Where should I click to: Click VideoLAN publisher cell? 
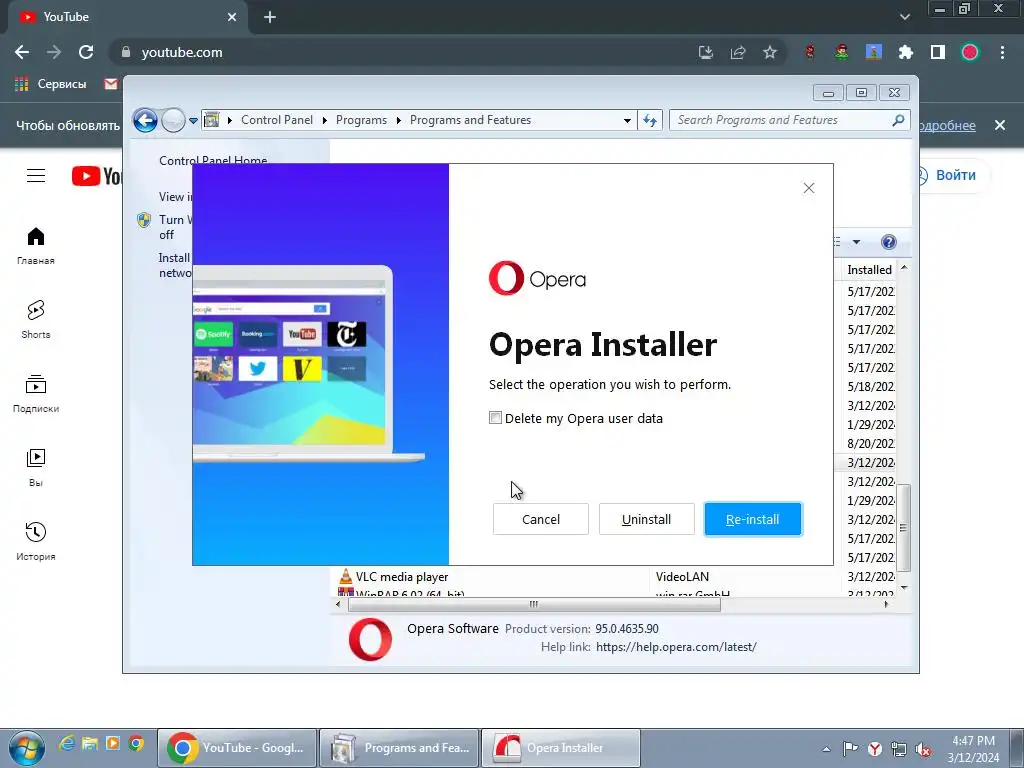(x=682, y=577)
